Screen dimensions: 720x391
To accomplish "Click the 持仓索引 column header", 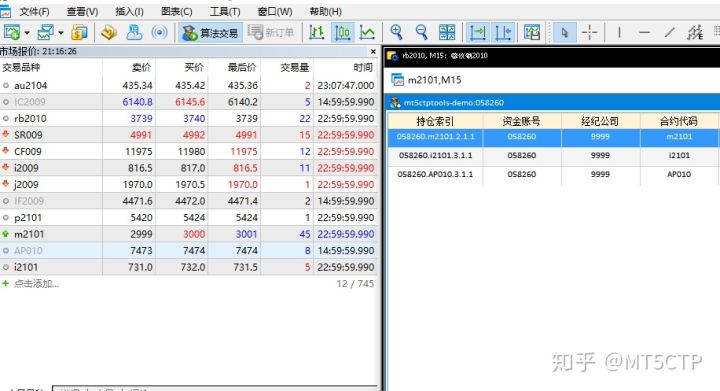I will [x=435, y=121].
